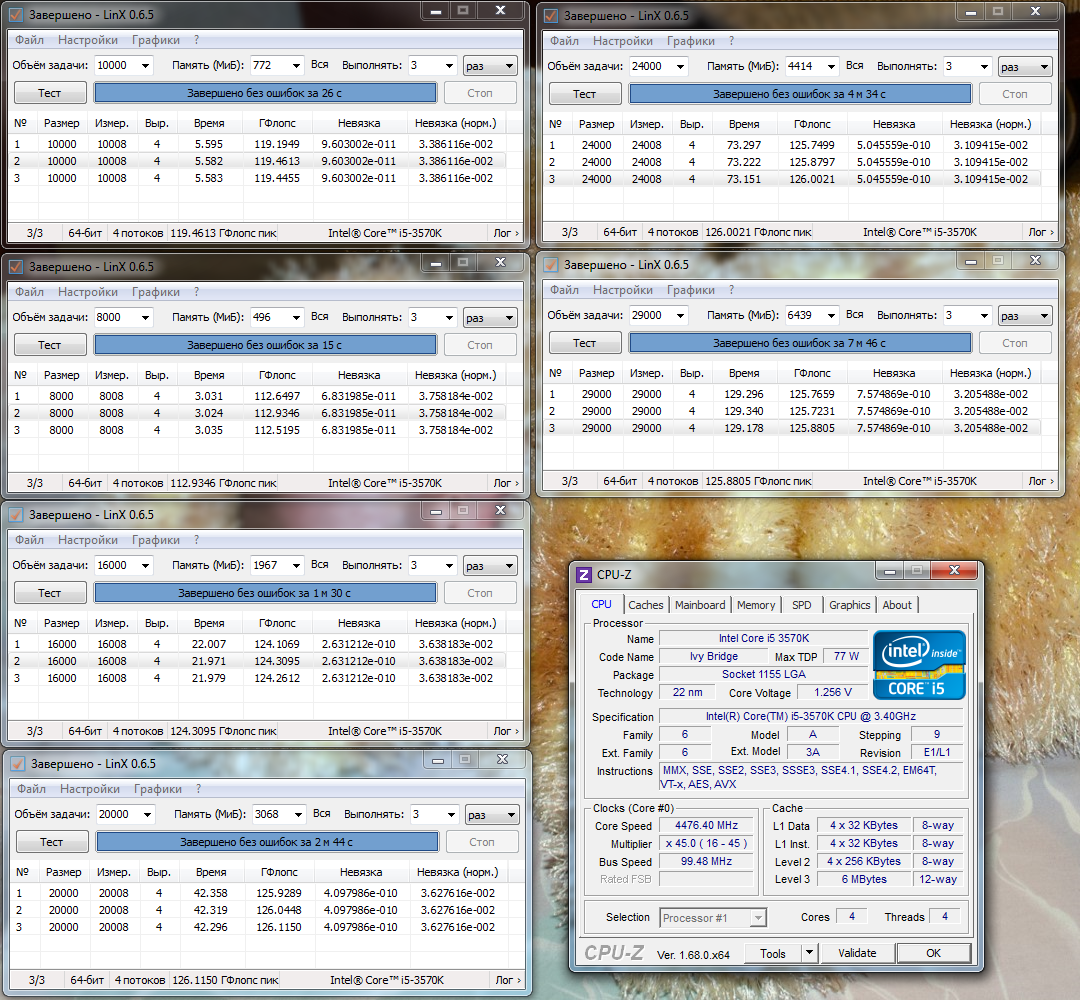Screen dimensions: 1080x1000
Task: Switch to the Mainboard tab in CPU-Z
Action: coord(700,605)
